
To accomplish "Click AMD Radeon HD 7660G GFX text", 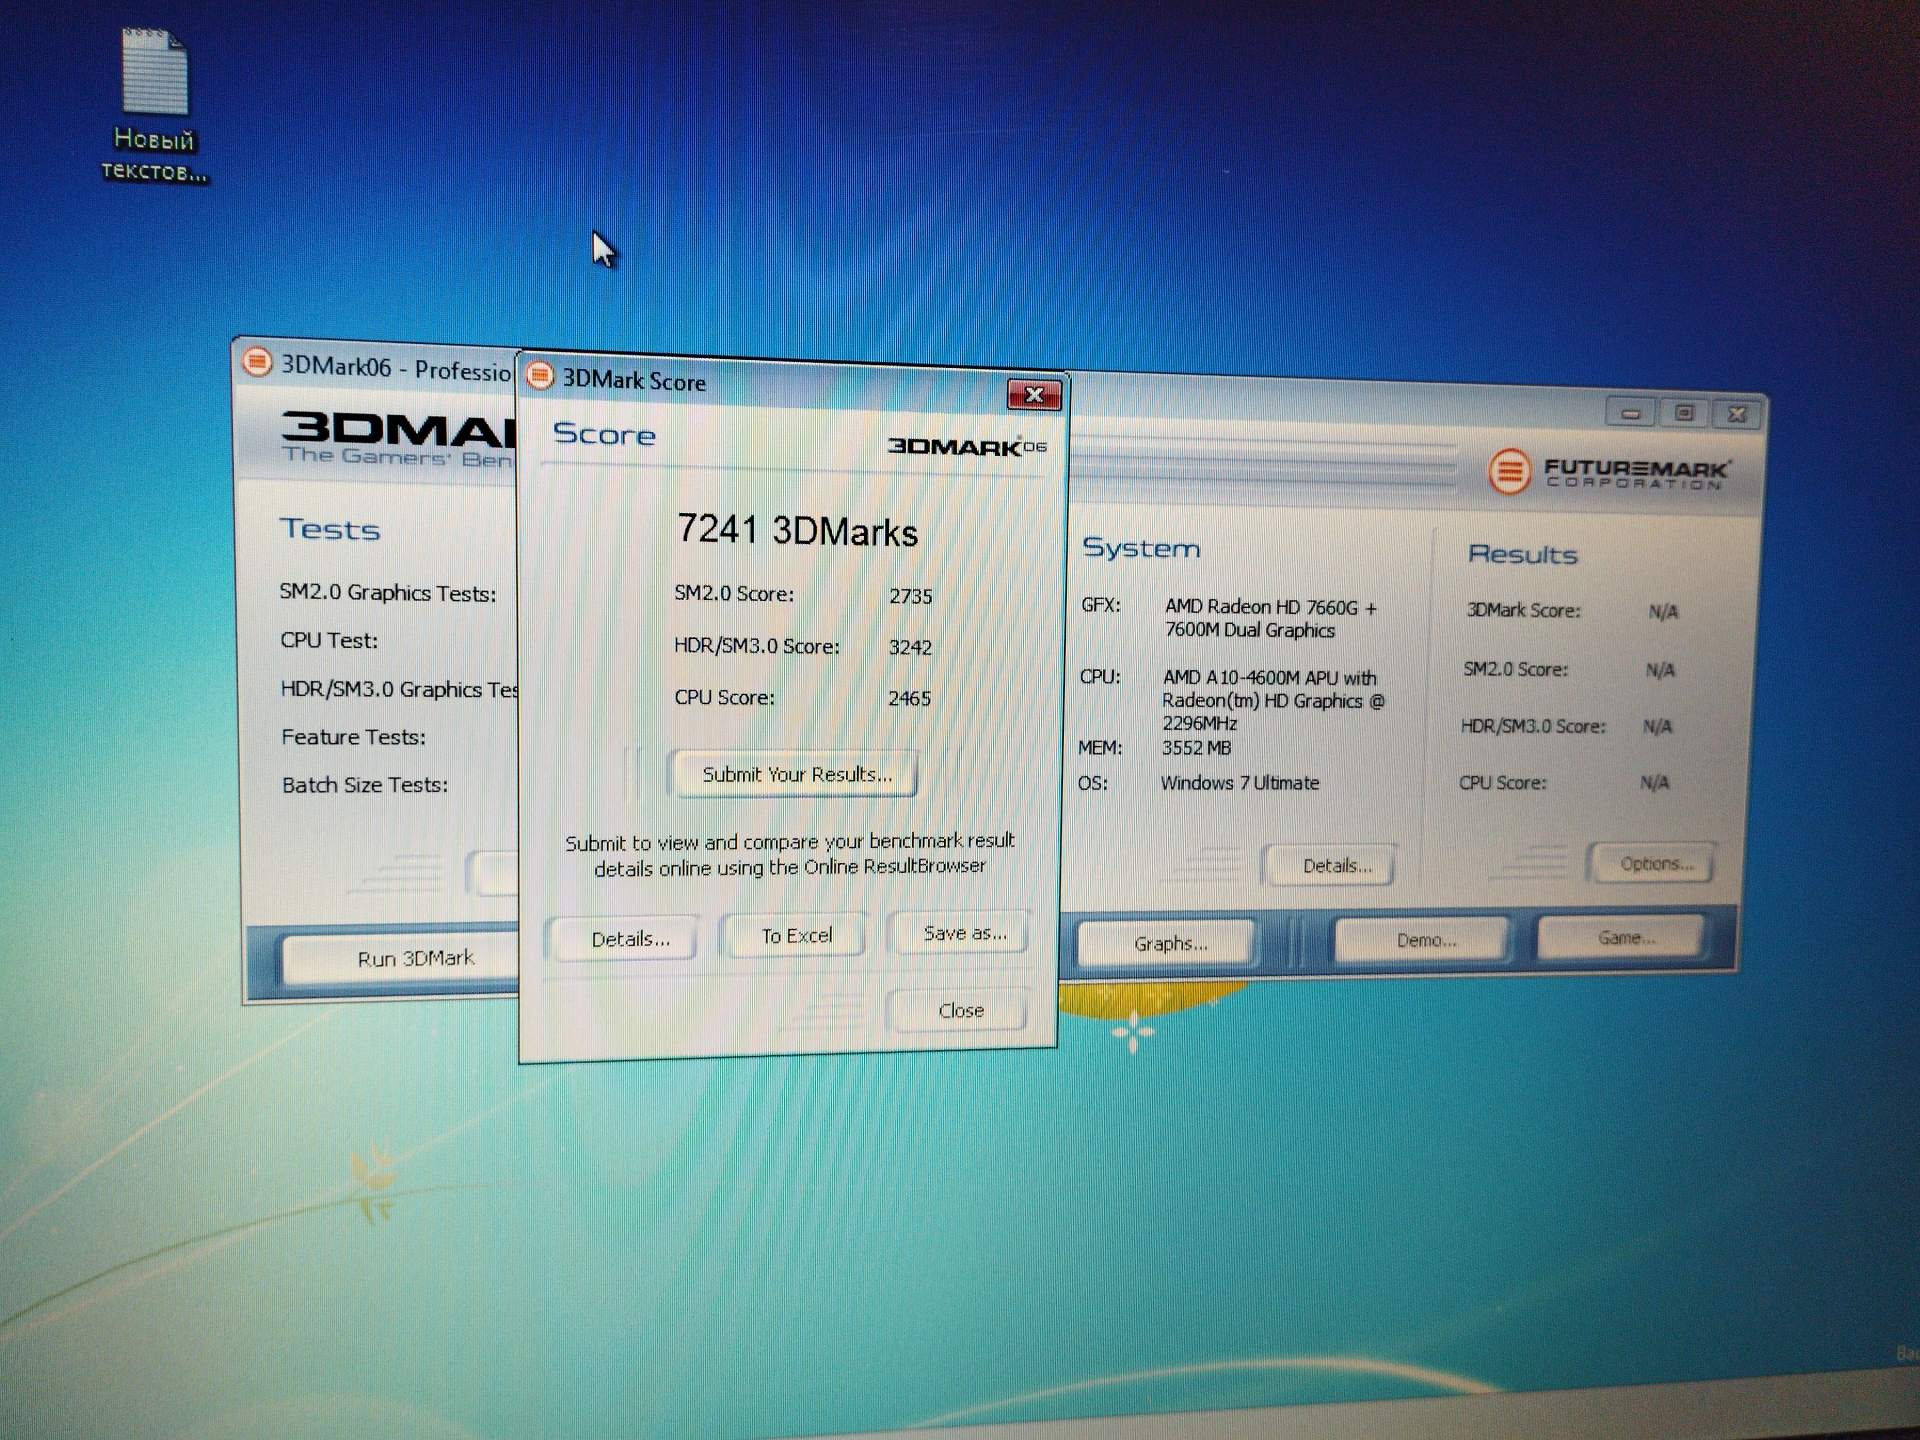I will (x=1270, y=618).
